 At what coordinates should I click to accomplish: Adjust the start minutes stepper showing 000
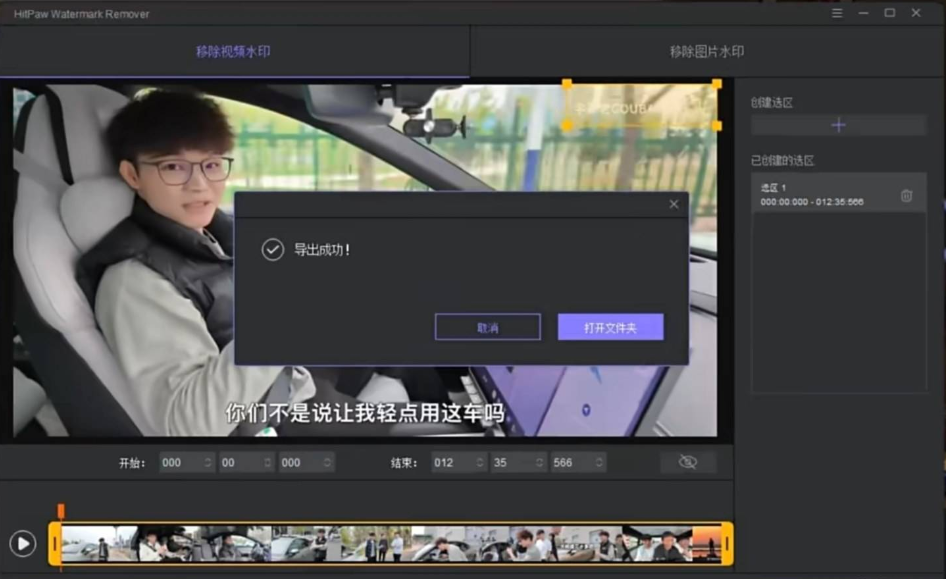tap(209, 463)
